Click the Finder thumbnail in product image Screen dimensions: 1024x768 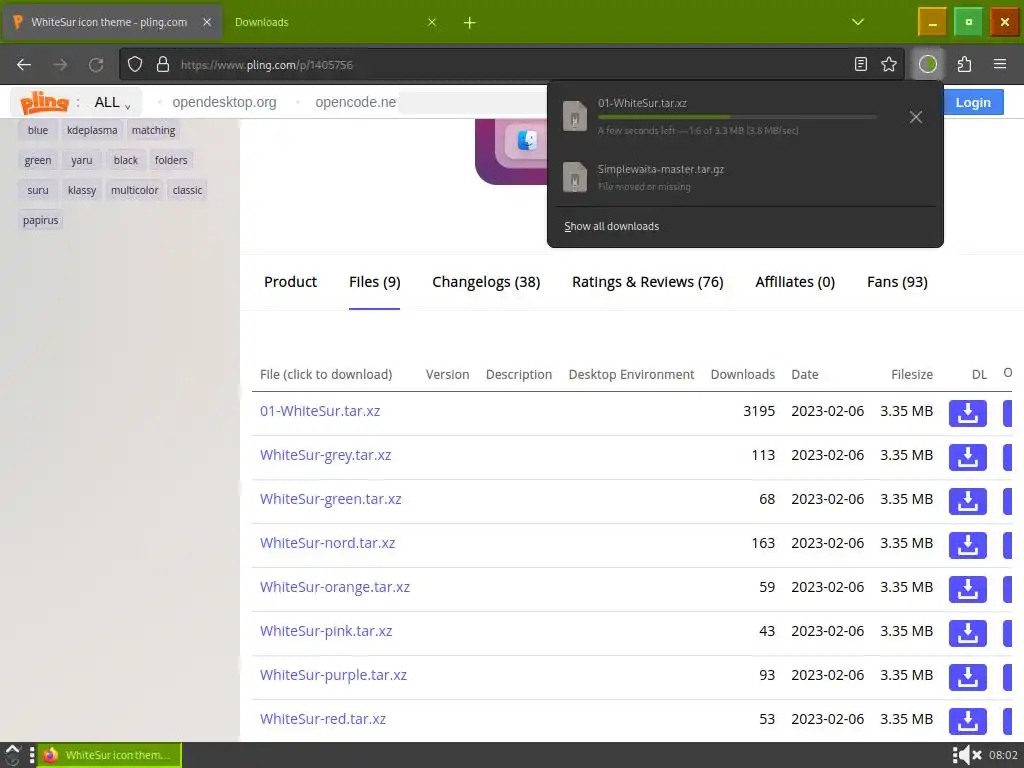click(x=526, y=140)
